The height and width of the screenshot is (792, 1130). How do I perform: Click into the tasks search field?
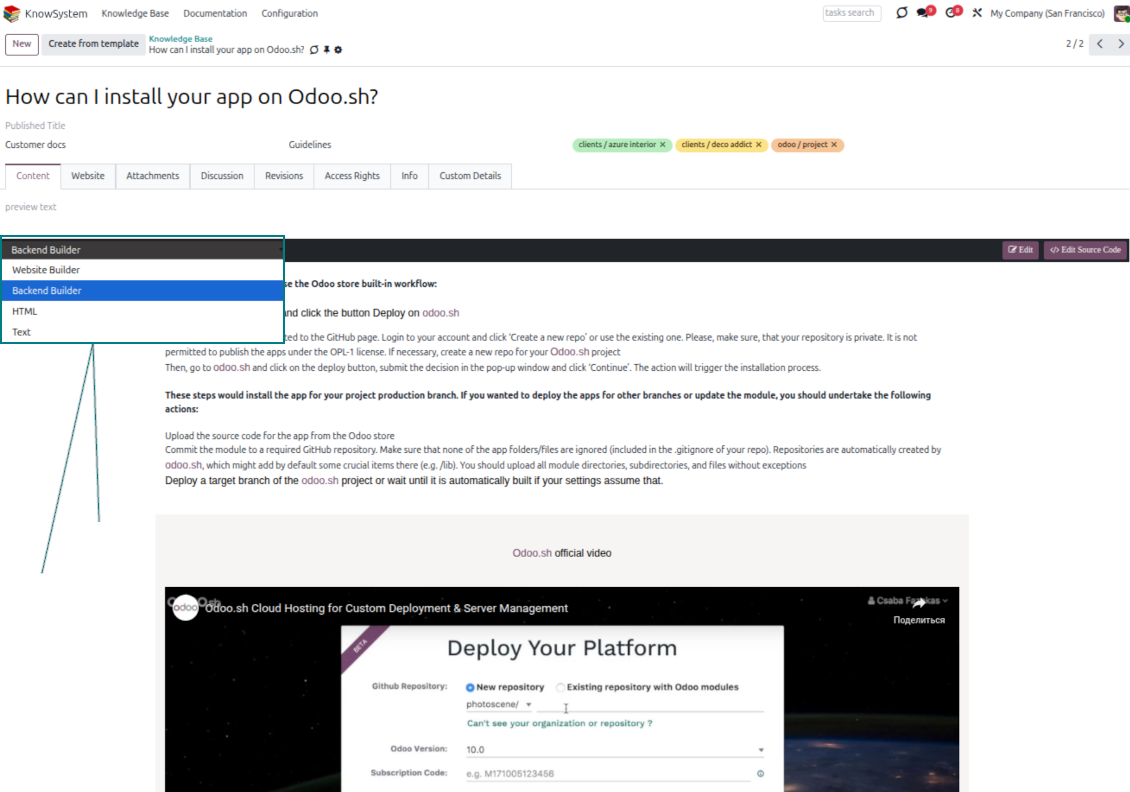point(850,14)
